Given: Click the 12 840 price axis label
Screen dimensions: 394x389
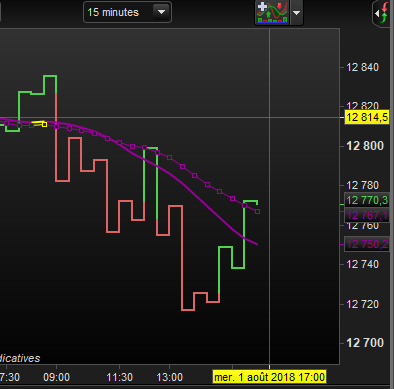Looking at the screenshot, I should (362, 67).
